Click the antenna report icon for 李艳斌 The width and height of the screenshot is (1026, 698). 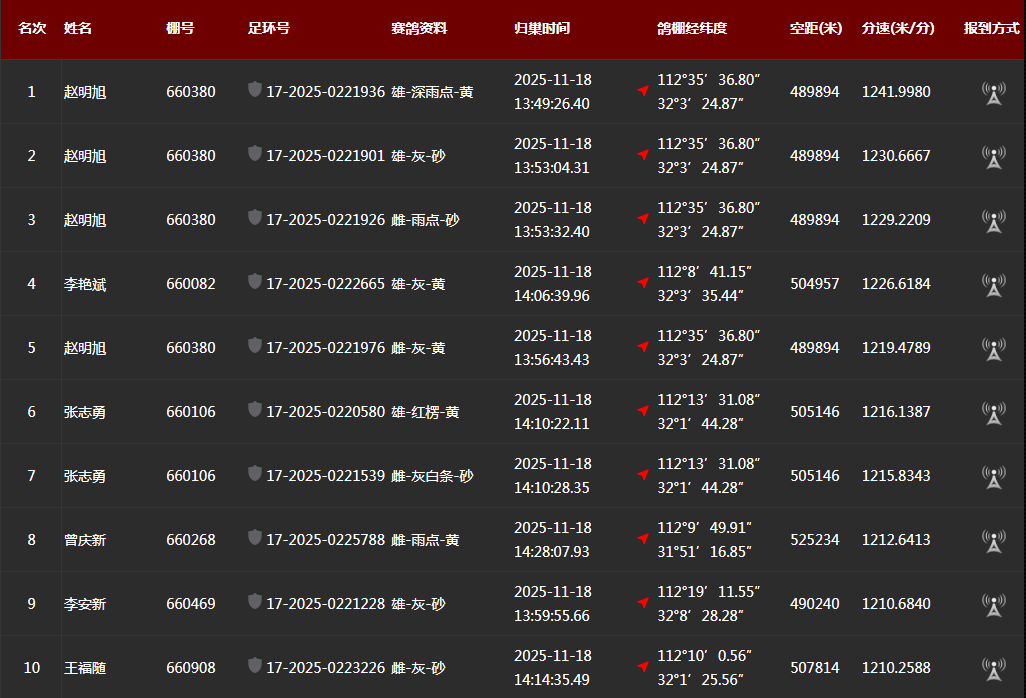993,285
